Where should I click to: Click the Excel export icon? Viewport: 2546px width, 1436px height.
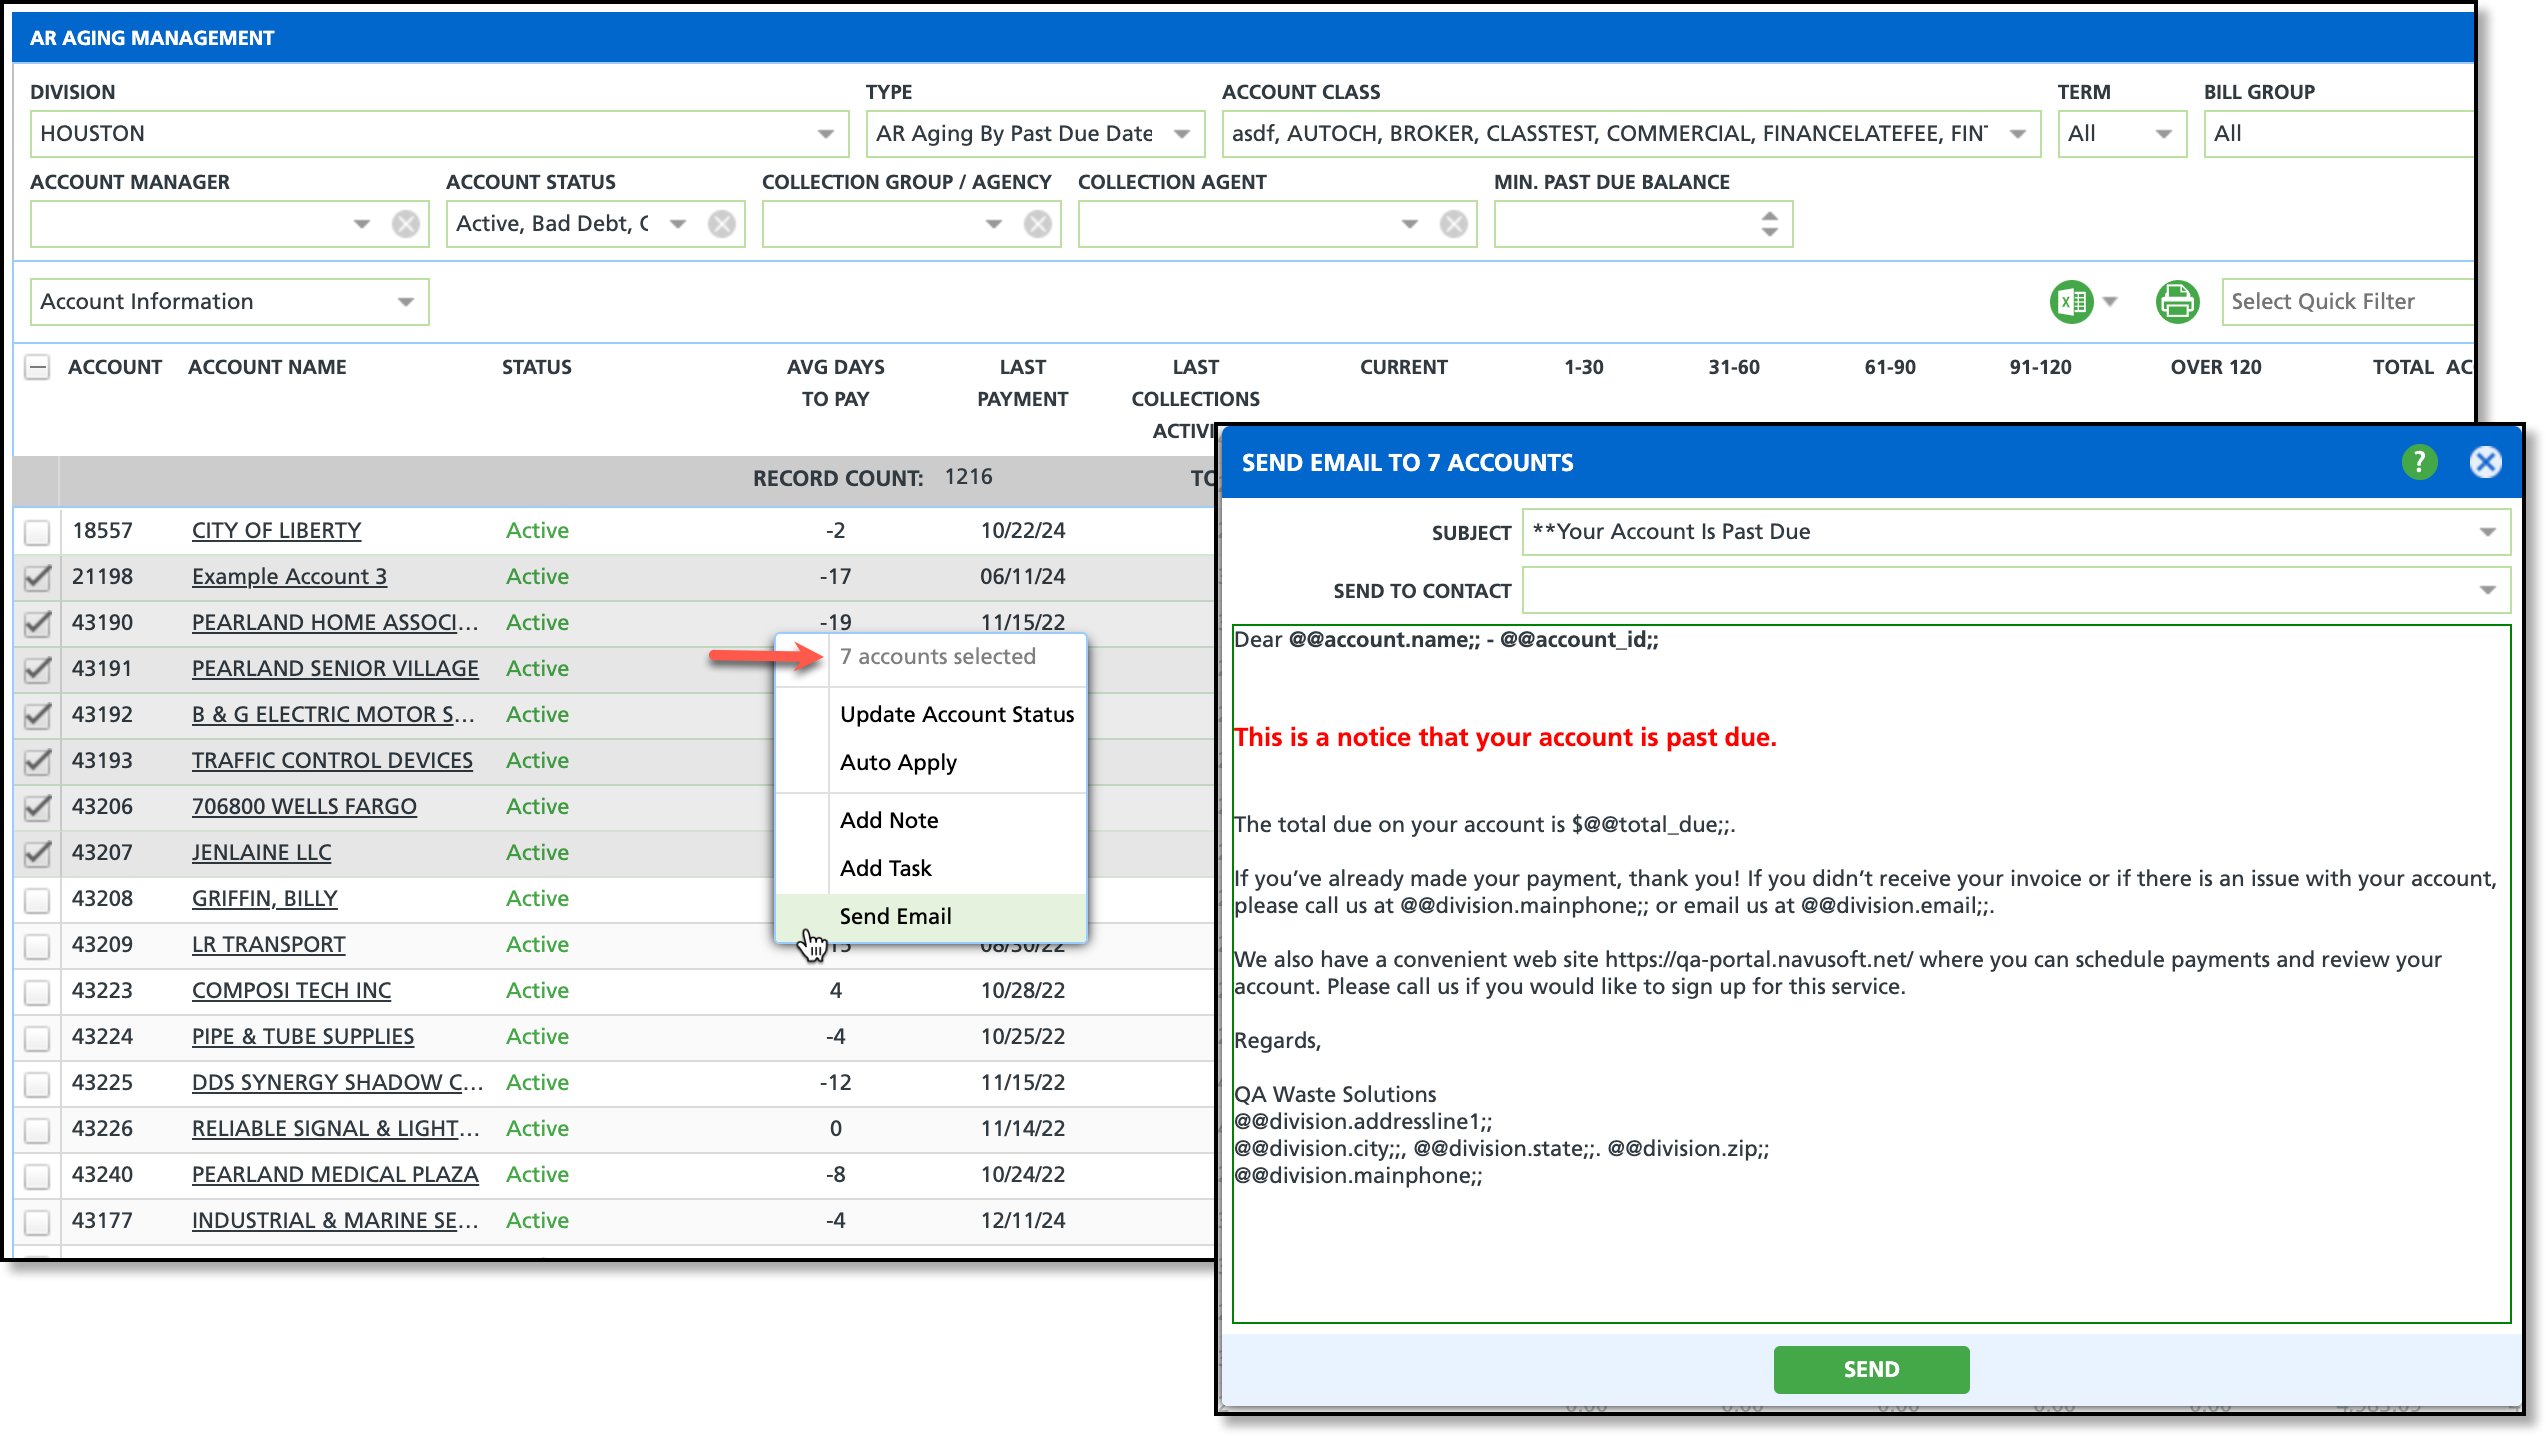(x=2071, y=301)
